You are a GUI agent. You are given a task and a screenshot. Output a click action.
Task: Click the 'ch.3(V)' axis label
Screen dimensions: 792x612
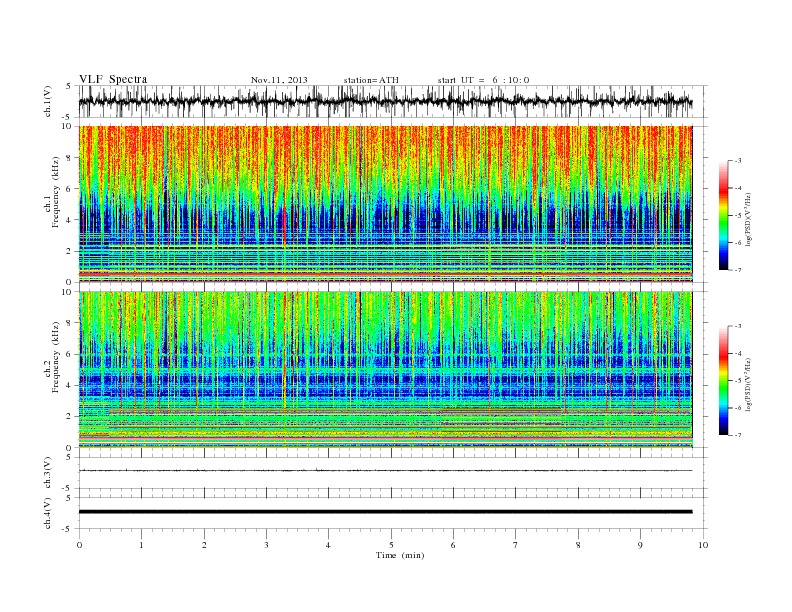point(48,473)
